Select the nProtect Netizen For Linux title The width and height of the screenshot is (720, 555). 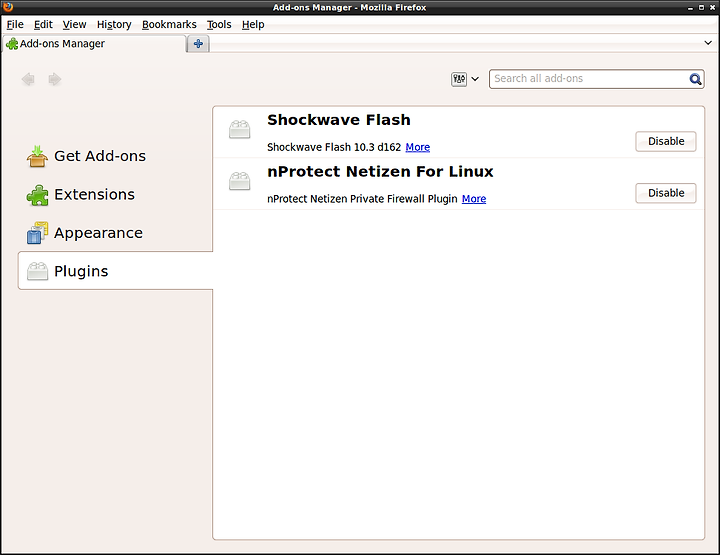(380, 172)
